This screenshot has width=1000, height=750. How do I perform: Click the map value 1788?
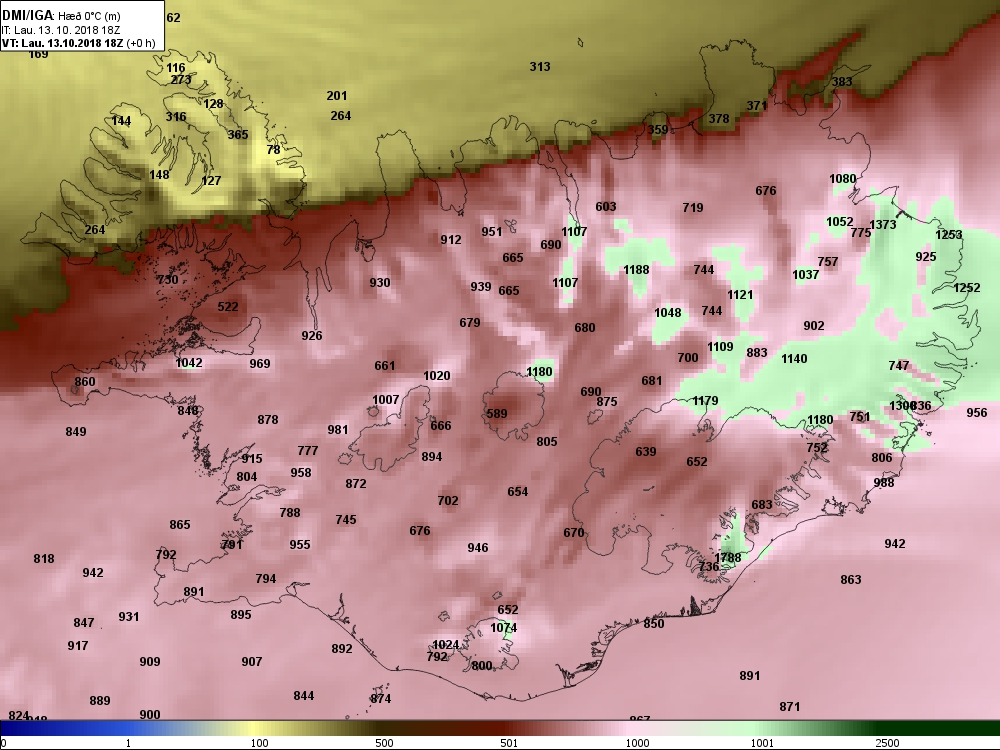[x=728, y=557]
